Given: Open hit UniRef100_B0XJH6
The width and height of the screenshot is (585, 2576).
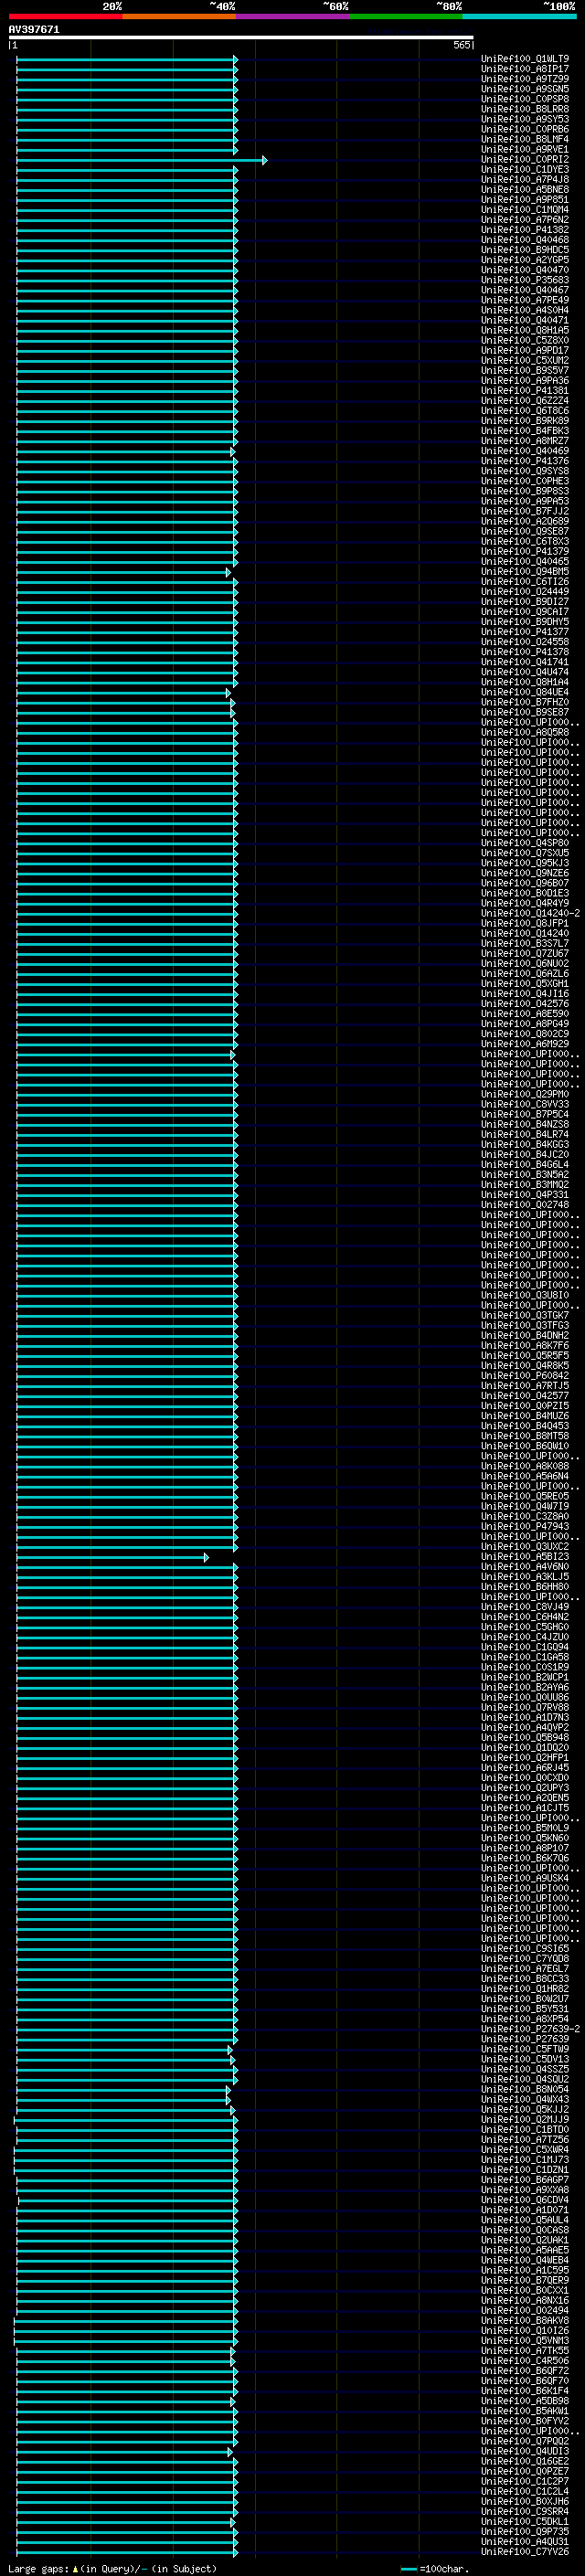Looking at the screenshot, I should pos(525,2502).
